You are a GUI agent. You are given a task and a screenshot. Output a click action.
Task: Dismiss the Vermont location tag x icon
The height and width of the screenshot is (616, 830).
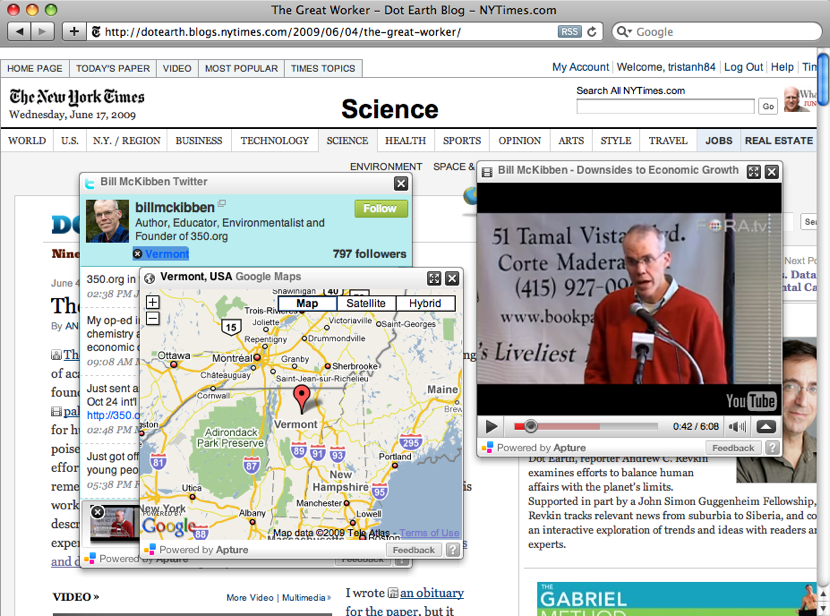[x=138, y=254]
